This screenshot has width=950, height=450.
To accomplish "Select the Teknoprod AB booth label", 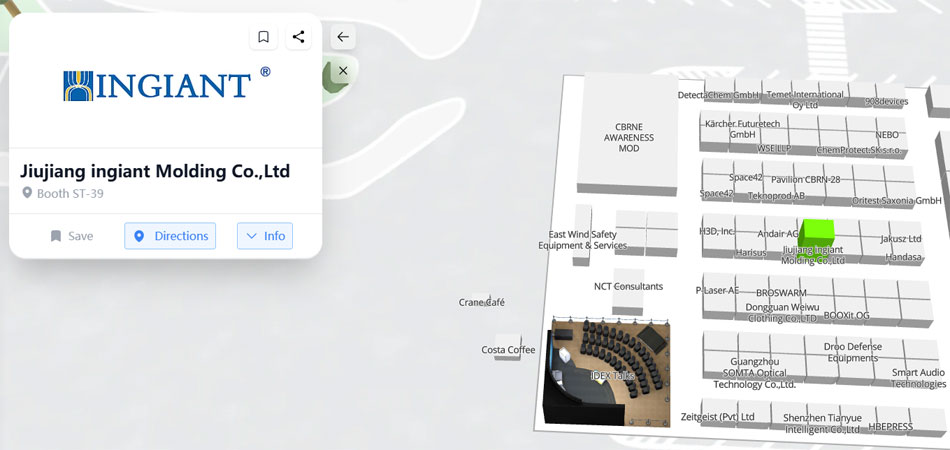I will tap(776, 196).
